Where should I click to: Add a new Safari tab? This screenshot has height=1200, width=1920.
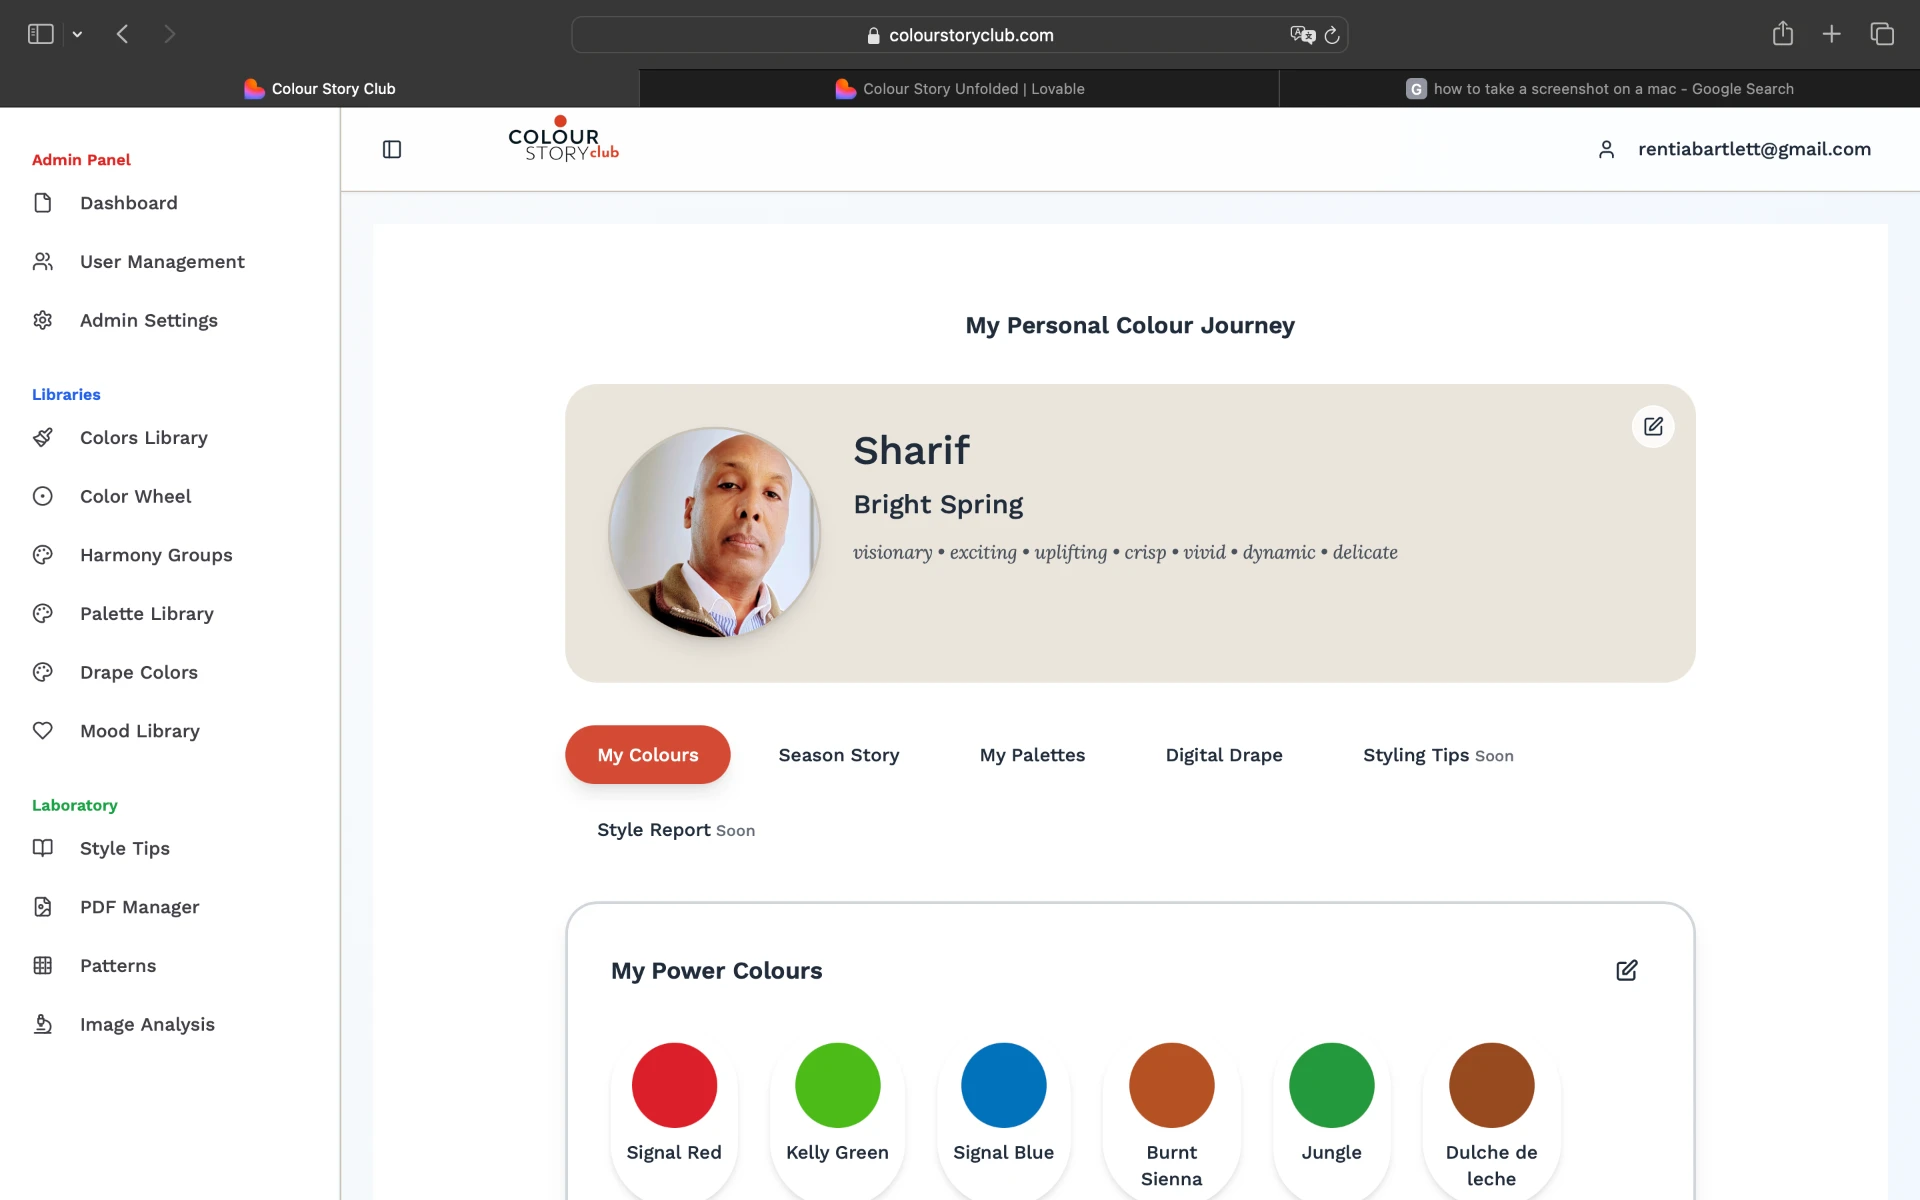[x=1832, y=34]
